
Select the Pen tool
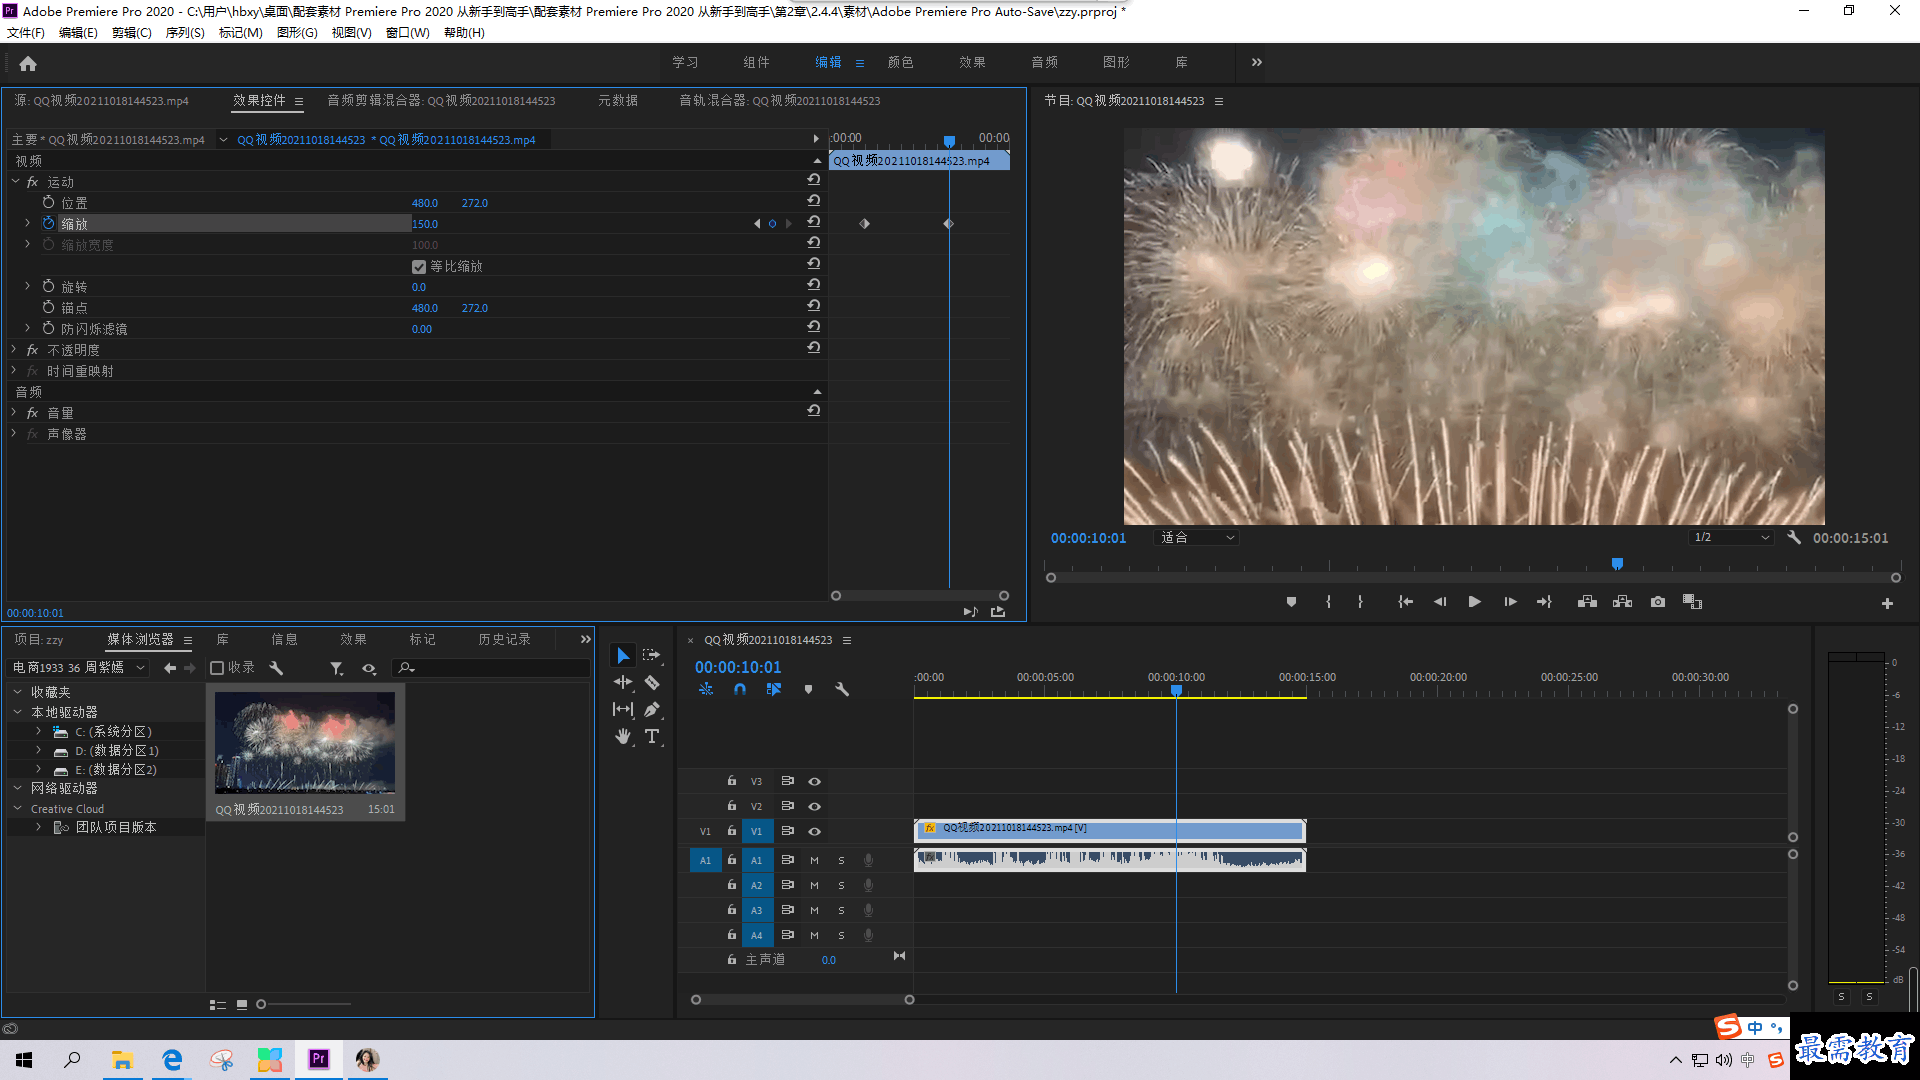coord(651,709)
